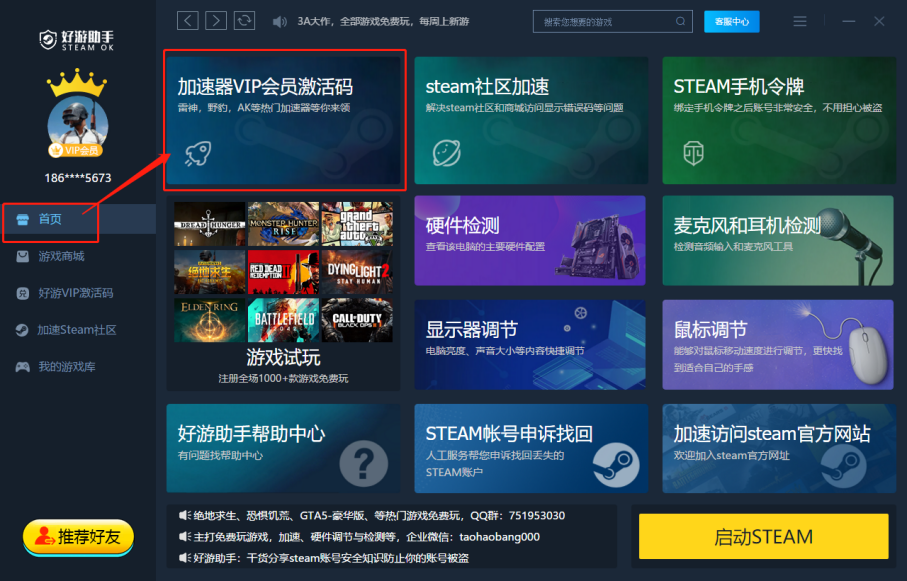
Task: Click the forward navigation arrow
Action: tap(216, 21)
